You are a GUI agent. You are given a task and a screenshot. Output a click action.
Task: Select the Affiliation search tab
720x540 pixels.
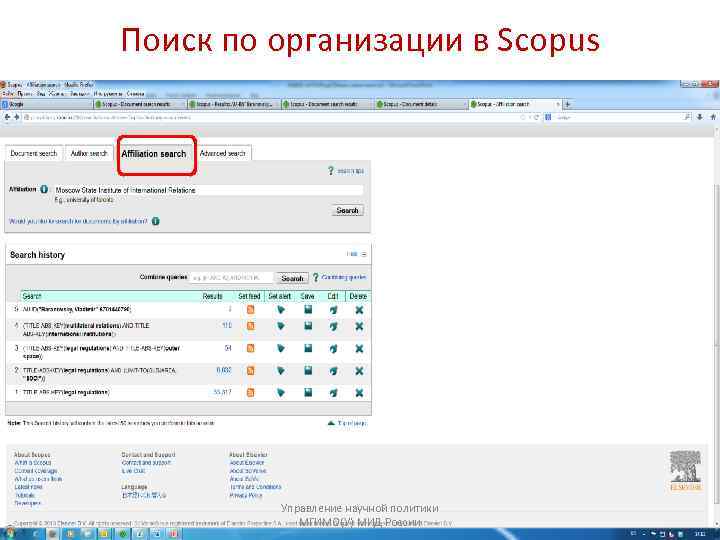(x=154, y=154)
